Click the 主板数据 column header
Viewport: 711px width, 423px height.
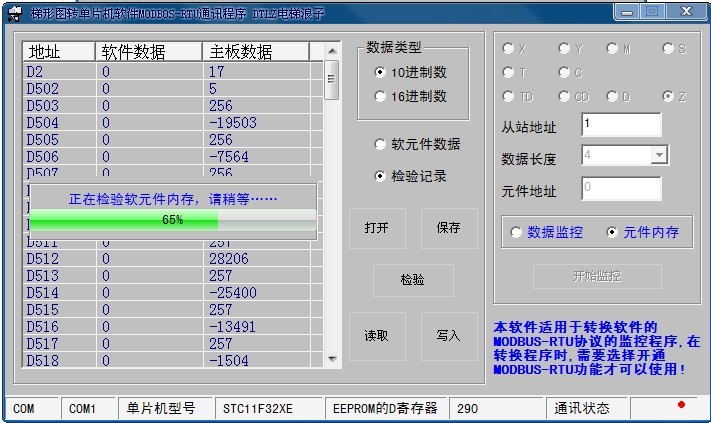click(255, 52)
